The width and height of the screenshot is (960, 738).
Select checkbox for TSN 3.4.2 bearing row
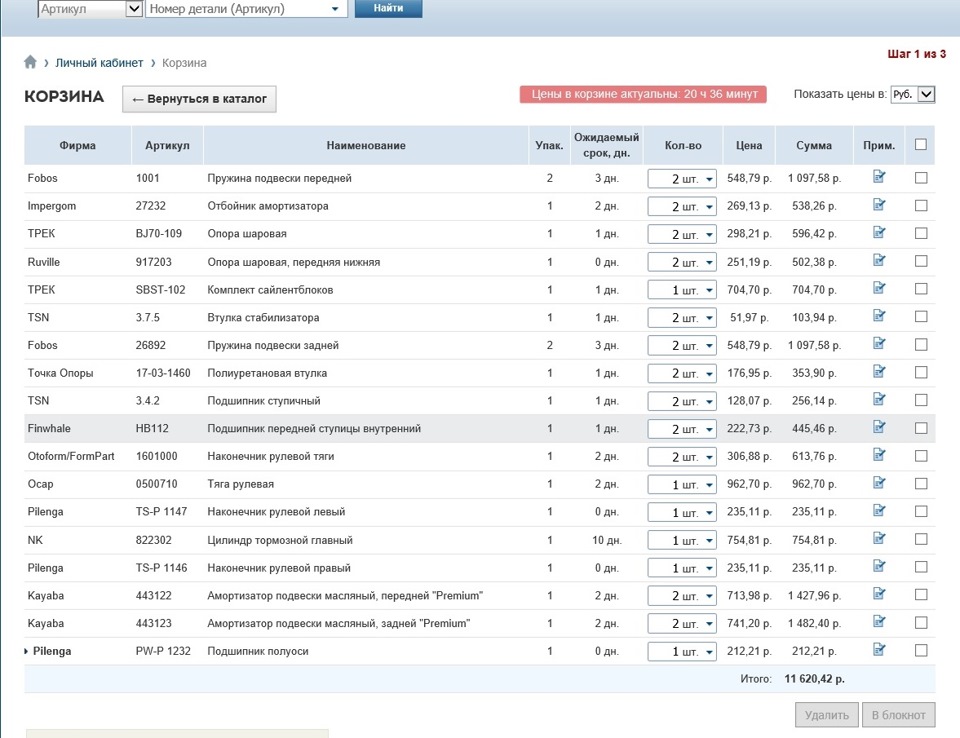point(921,400)
